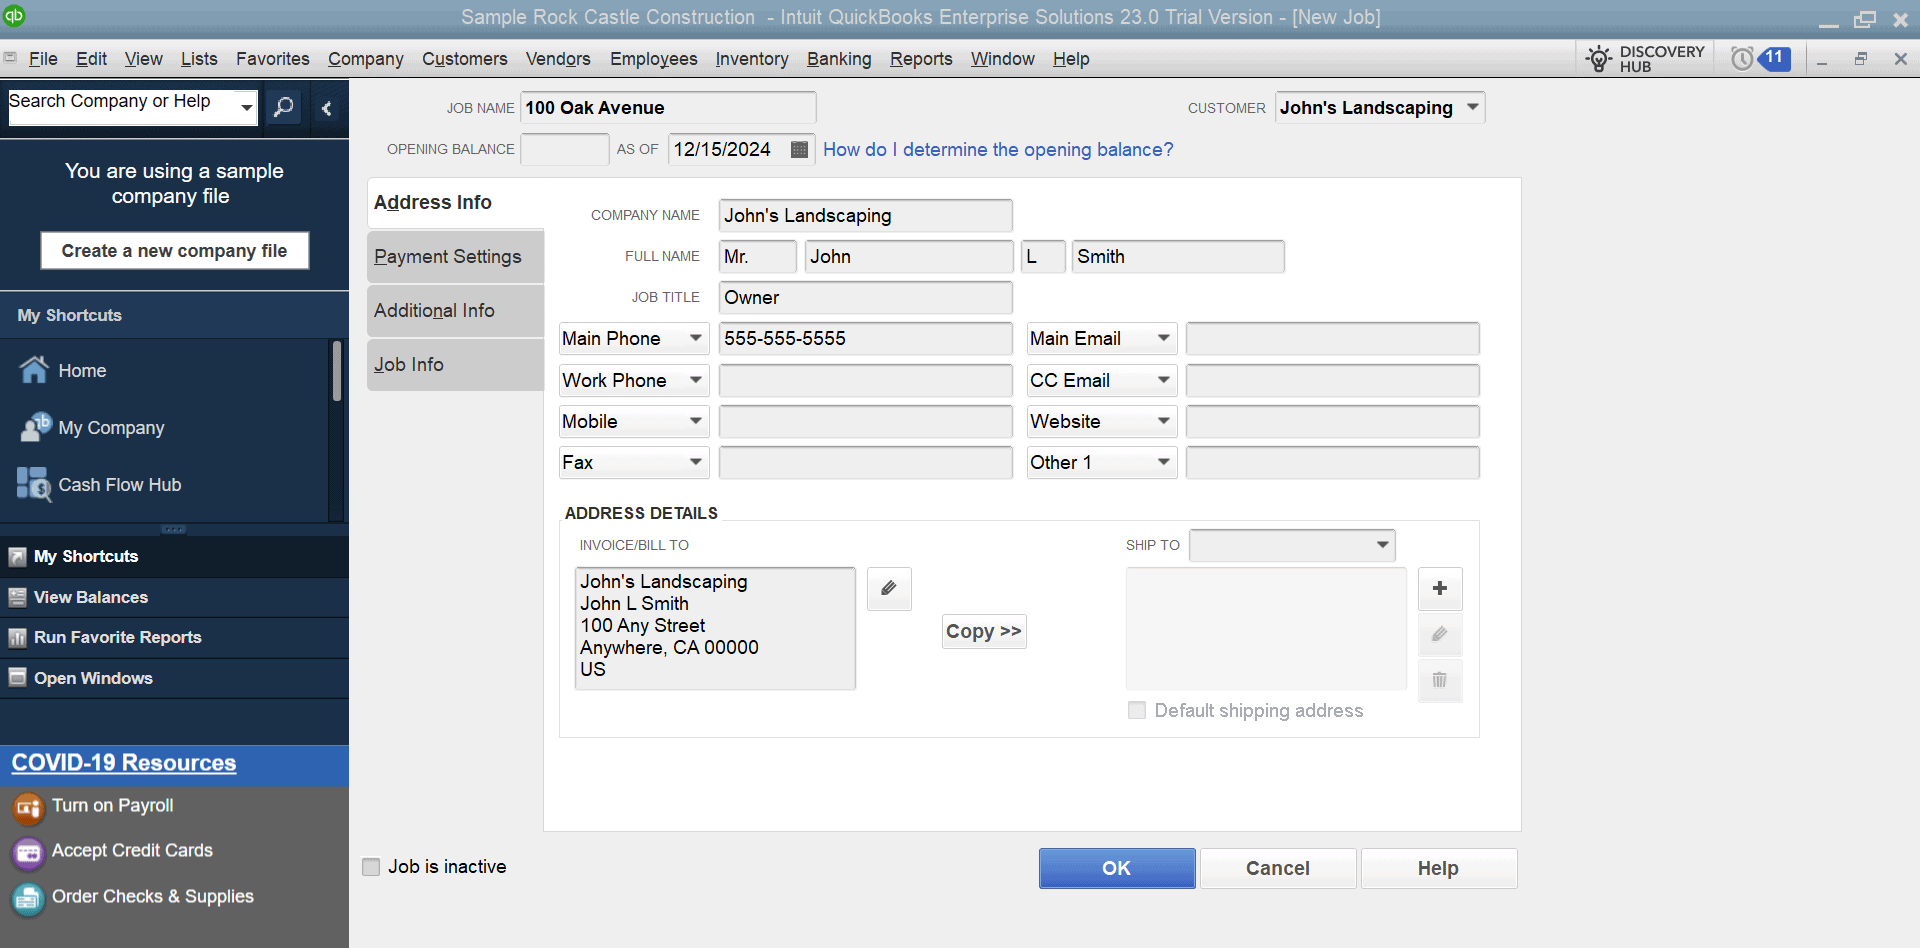Select the My Shortcuts panel row
The width and height of the screenshot is (1920, 948).
click(x=174, y=557)
